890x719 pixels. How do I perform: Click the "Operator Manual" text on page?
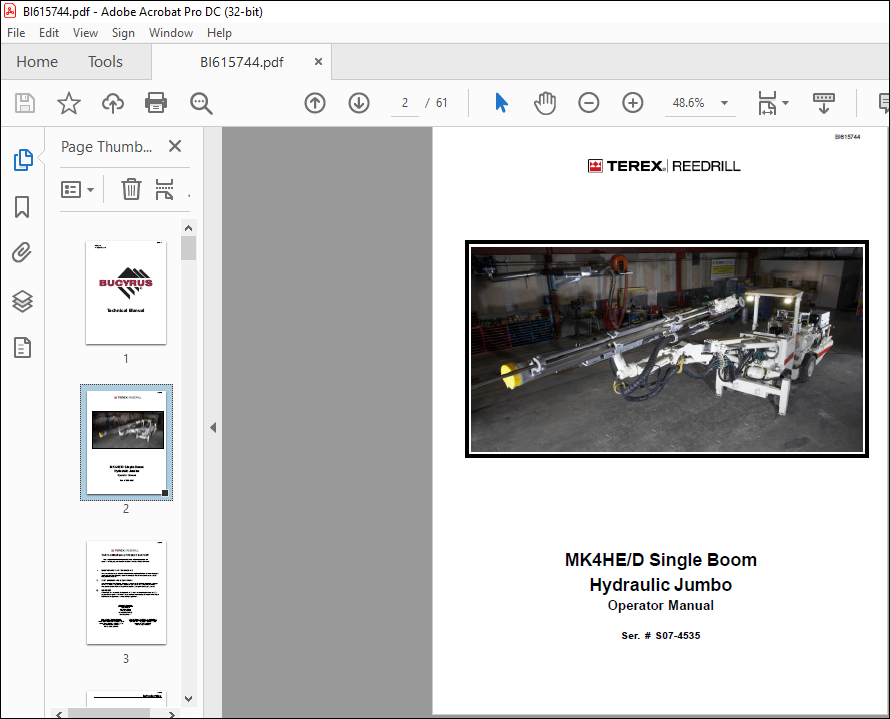[x=661, y=606]
